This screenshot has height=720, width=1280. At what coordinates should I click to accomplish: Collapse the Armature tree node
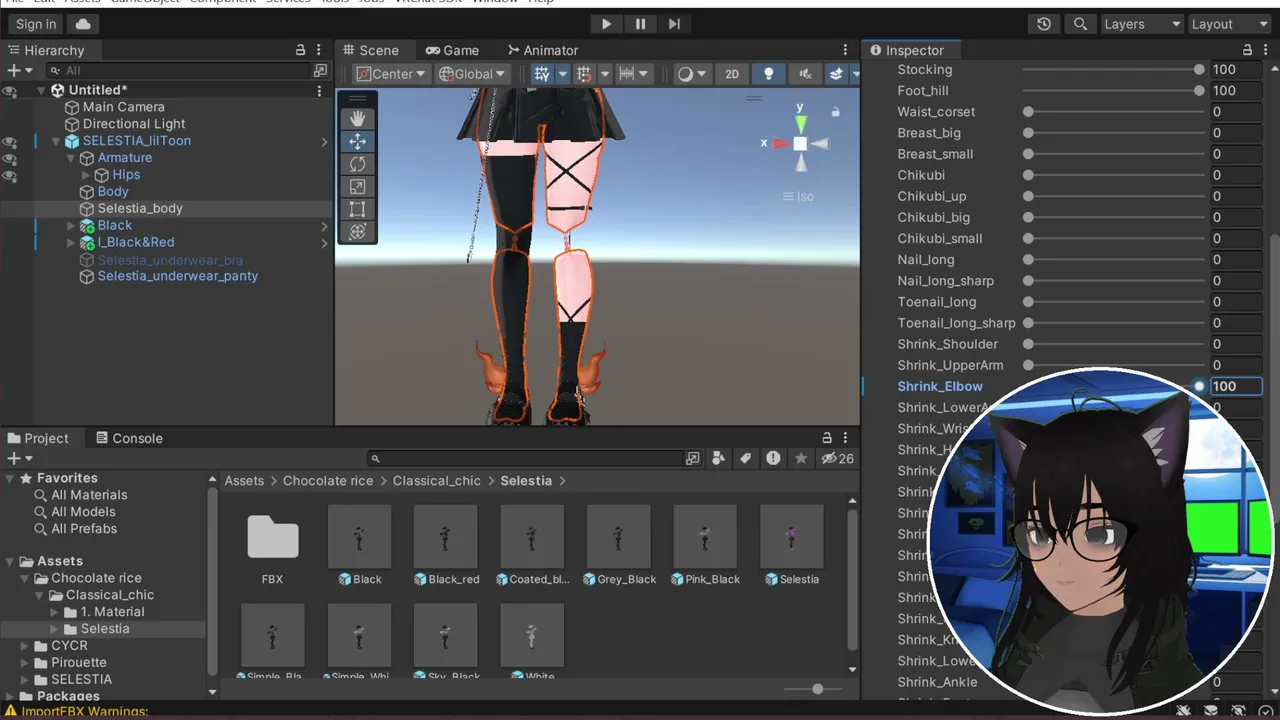pyautogui.click(x=71, y=158)
